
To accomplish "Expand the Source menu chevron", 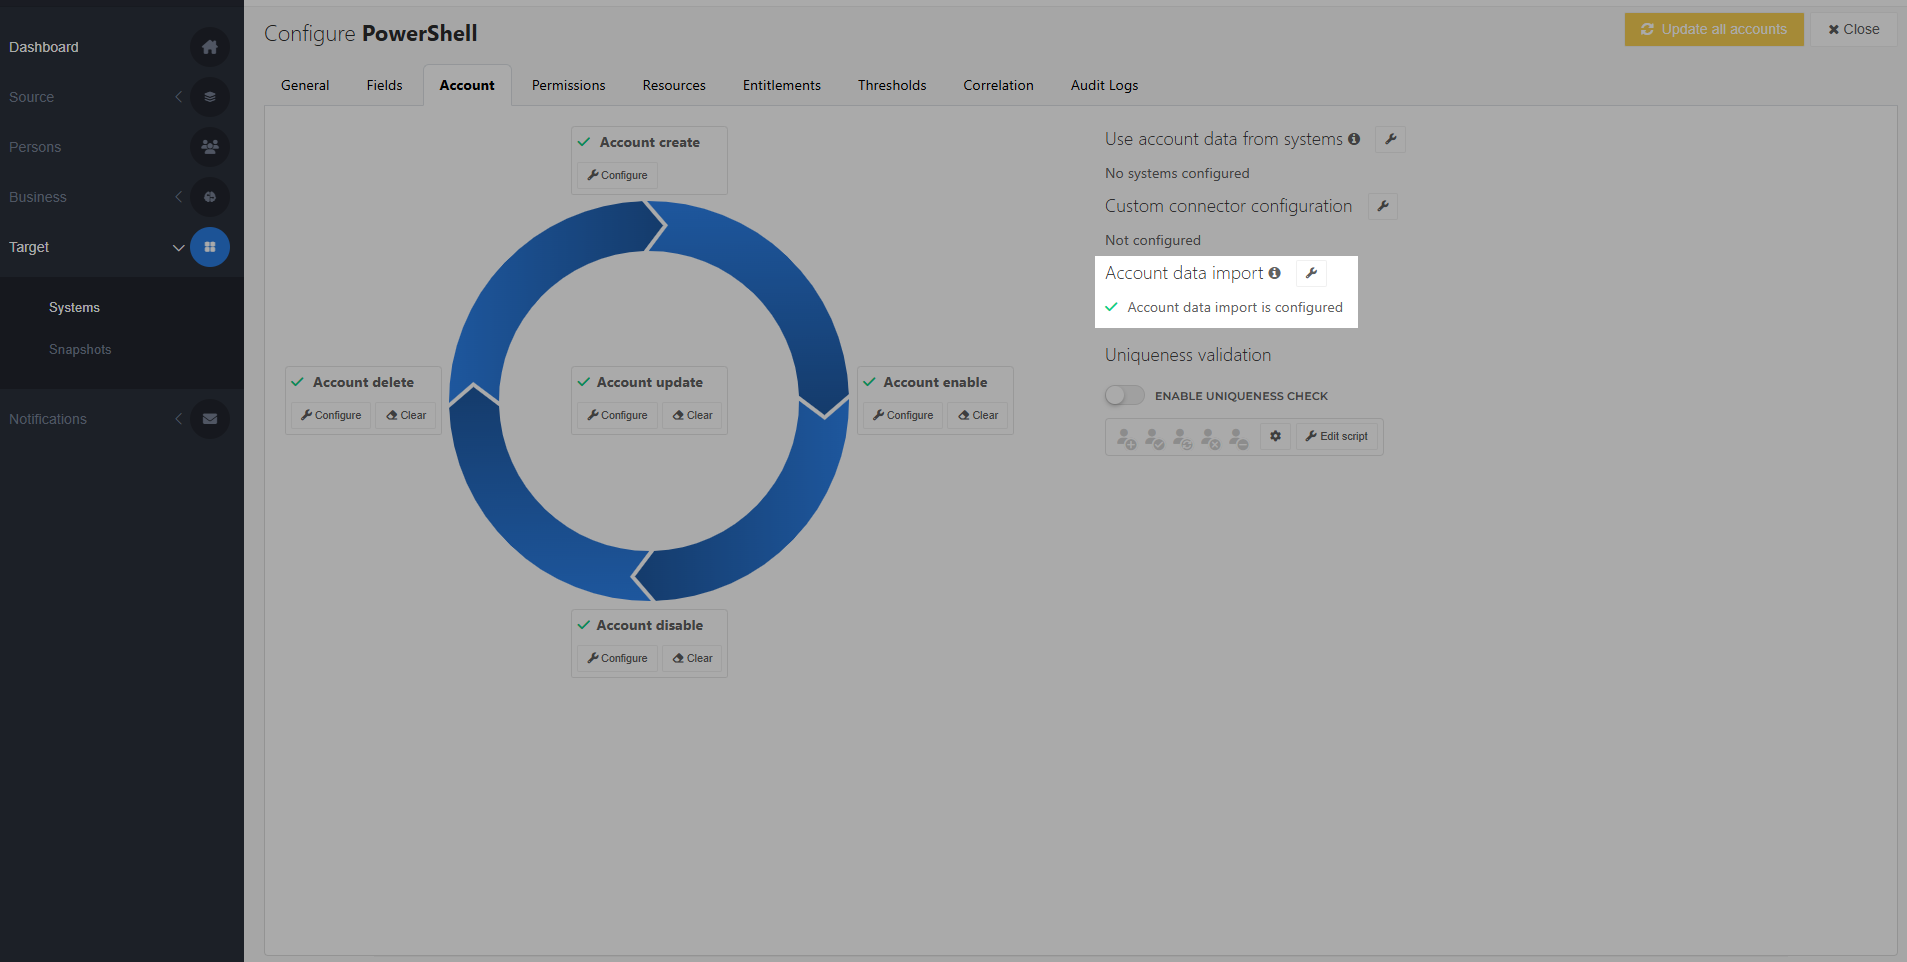I will (x=179, y=97).
